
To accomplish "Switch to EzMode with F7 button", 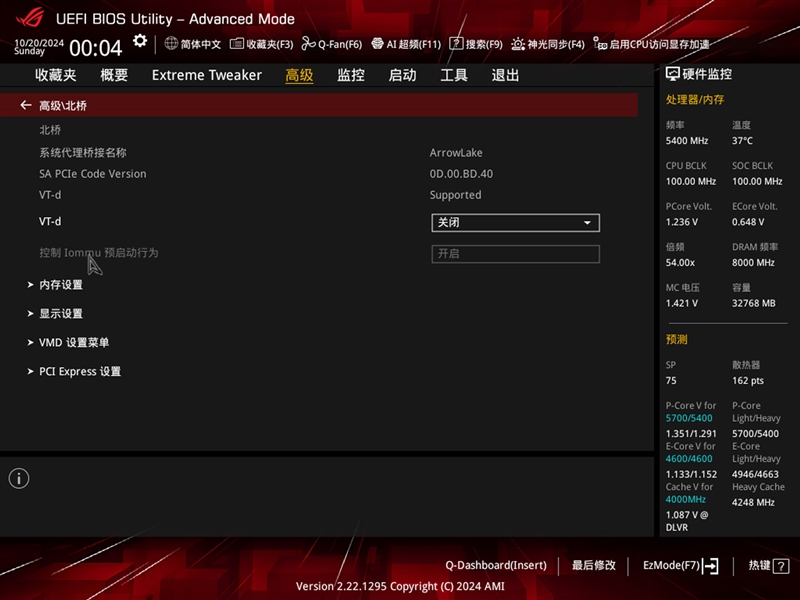I will tap(682, 565).
